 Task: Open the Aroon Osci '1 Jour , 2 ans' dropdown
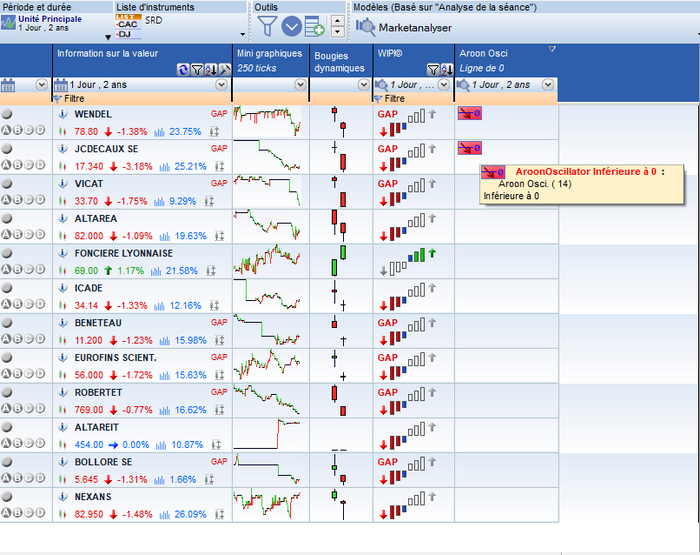click(548, 84)
